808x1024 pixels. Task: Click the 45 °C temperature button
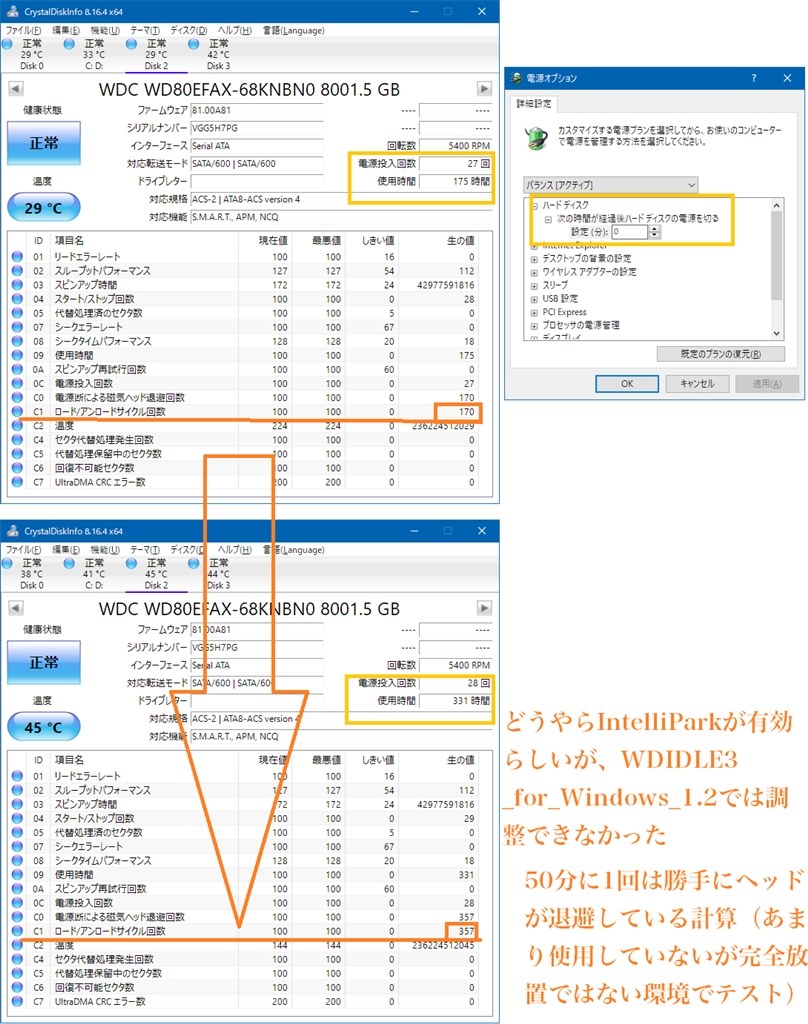(44, 727)
